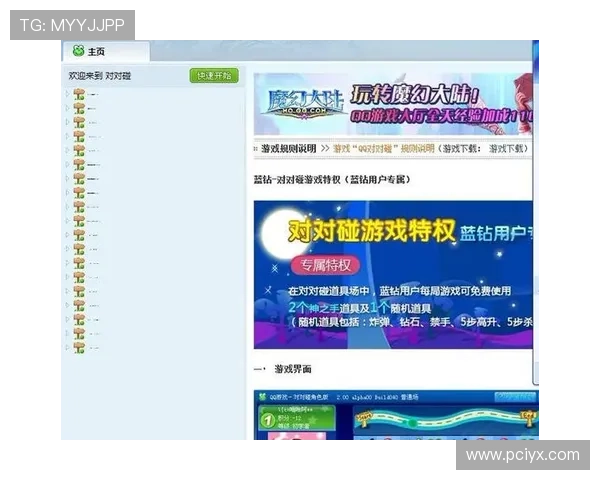The height and width of the screenshot is (480, 600).
Task: Select the bottommost signpost icon in room list
Action: (79, 348)
